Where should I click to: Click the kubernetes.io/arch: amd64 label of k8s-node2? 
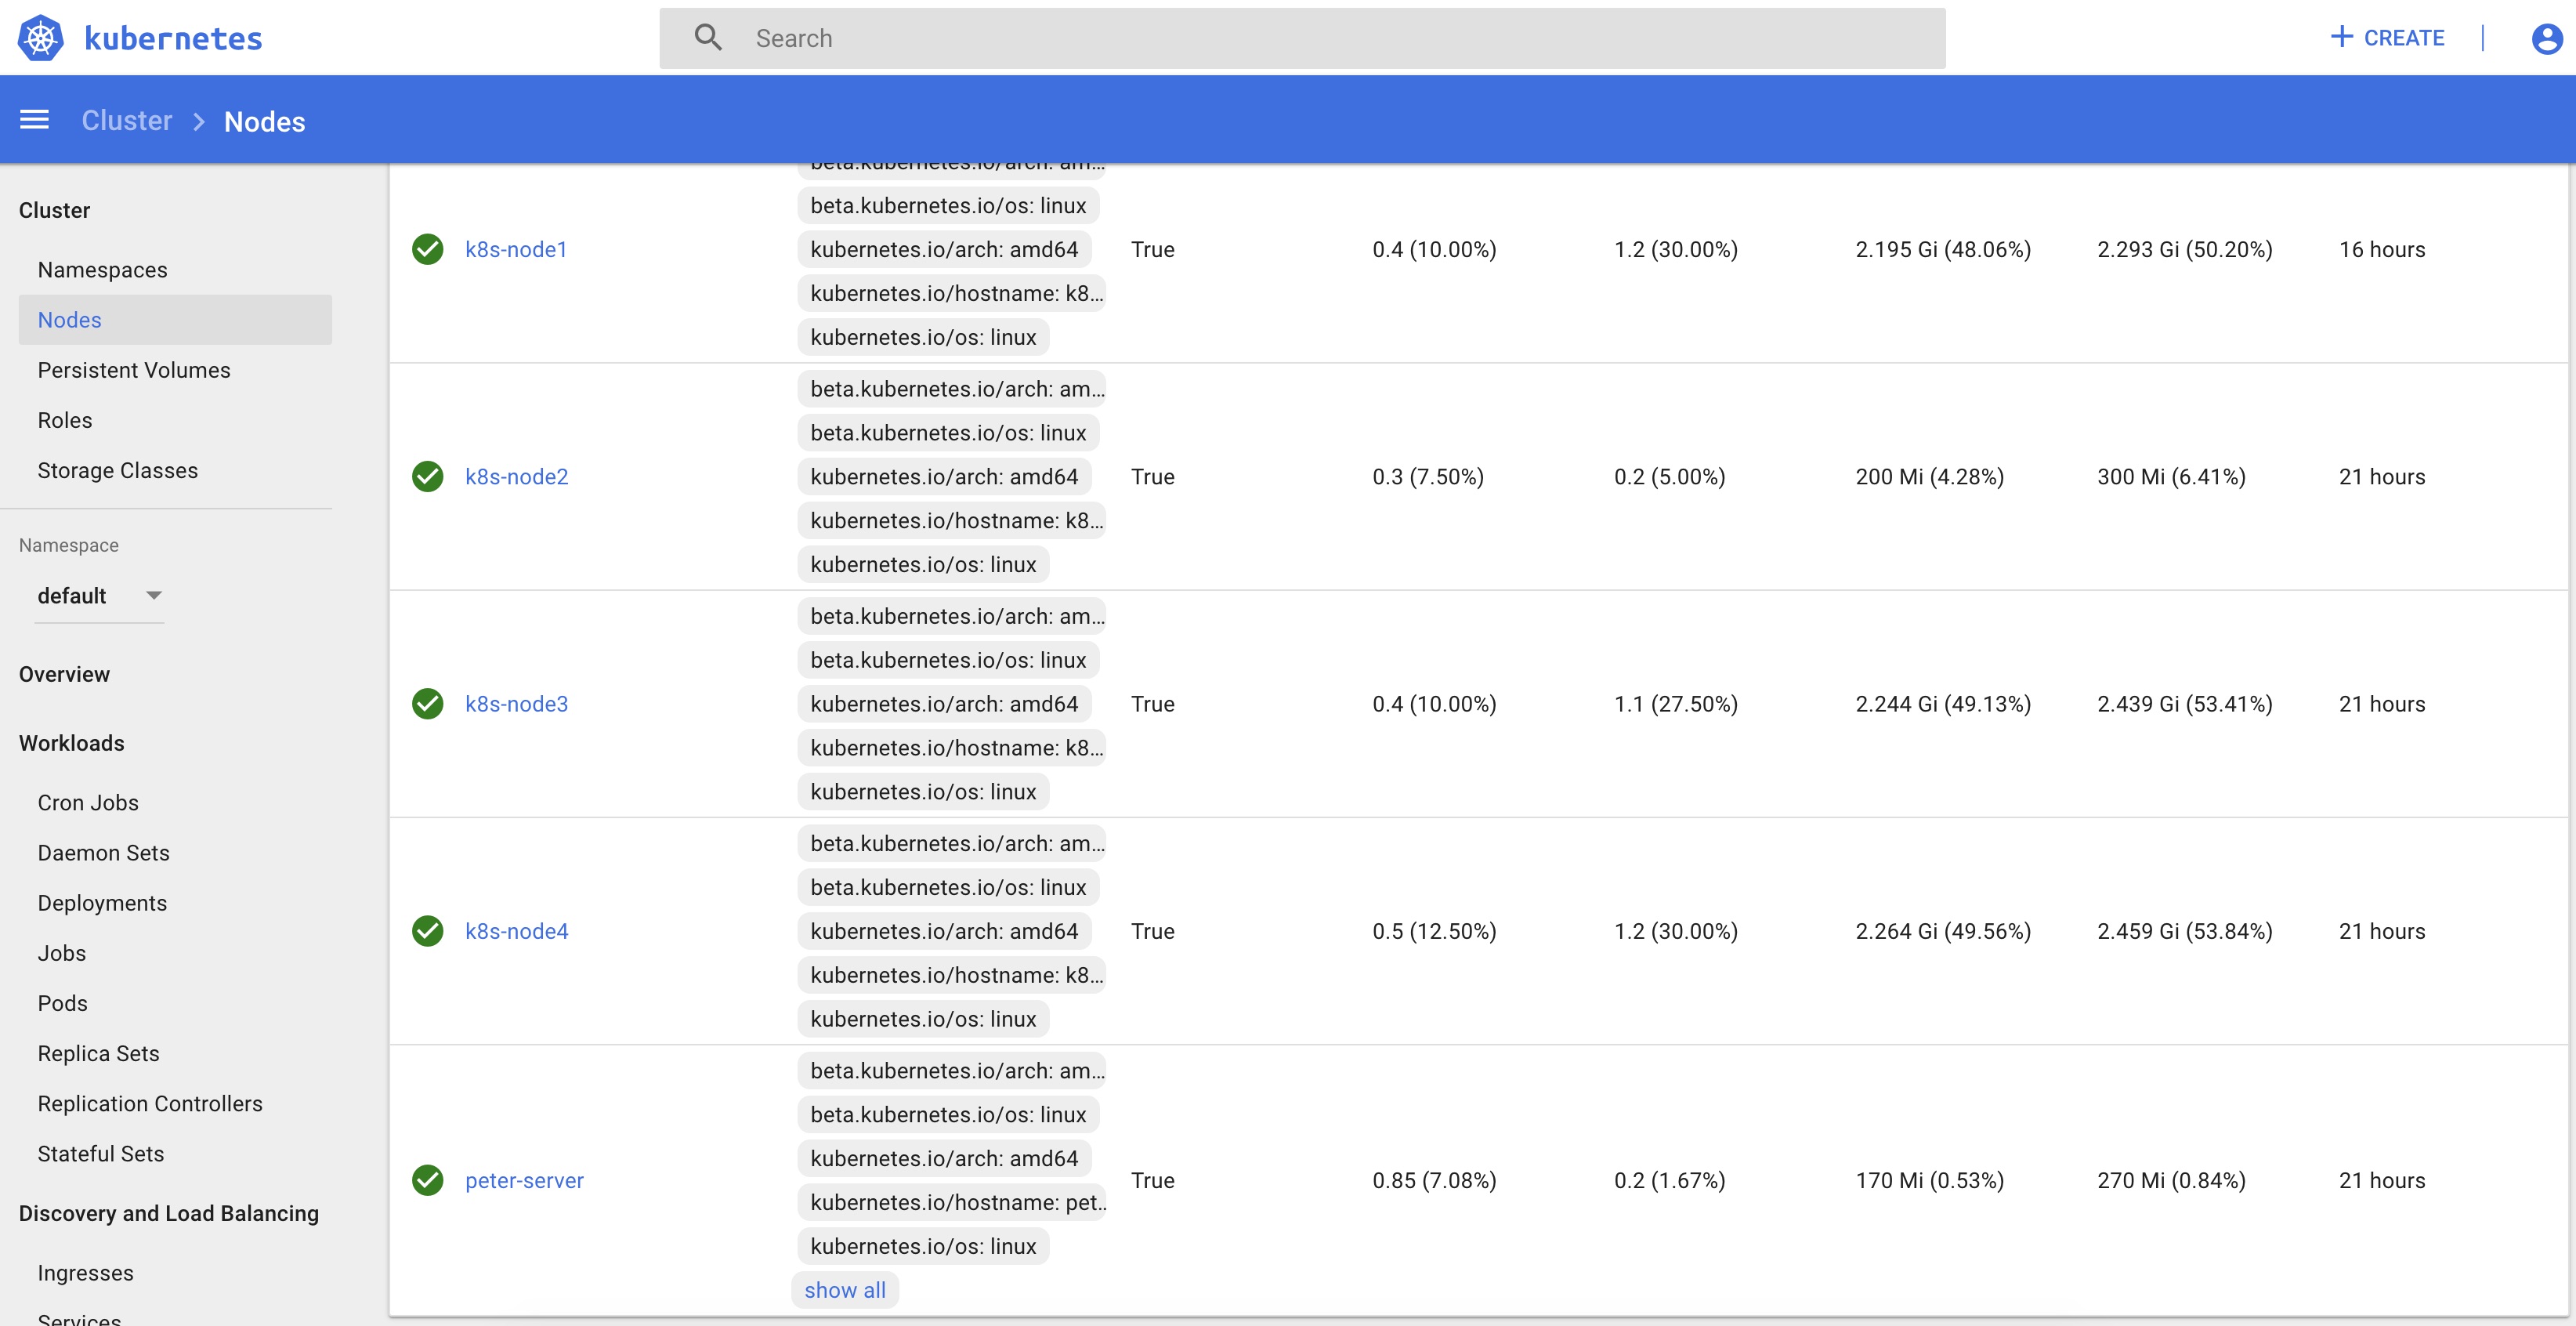944,477
